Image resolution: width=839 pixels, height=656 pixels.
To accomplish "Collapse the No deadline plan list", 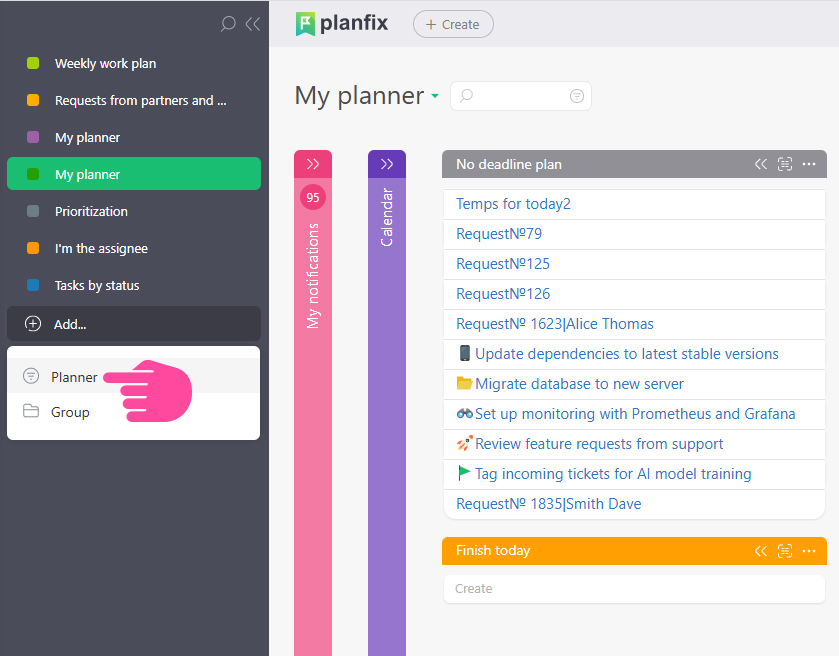I will click(x=761, y=164).
